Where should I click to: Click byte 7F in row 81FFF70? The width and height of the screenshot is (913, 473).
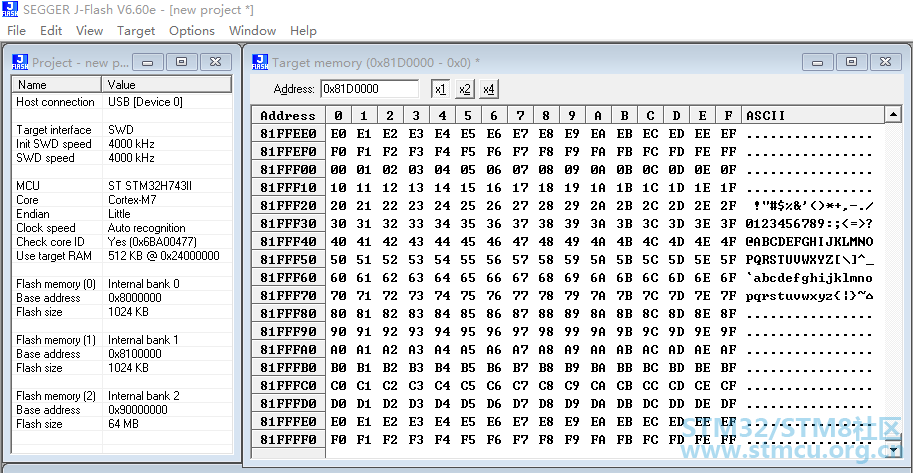[728, 296]
